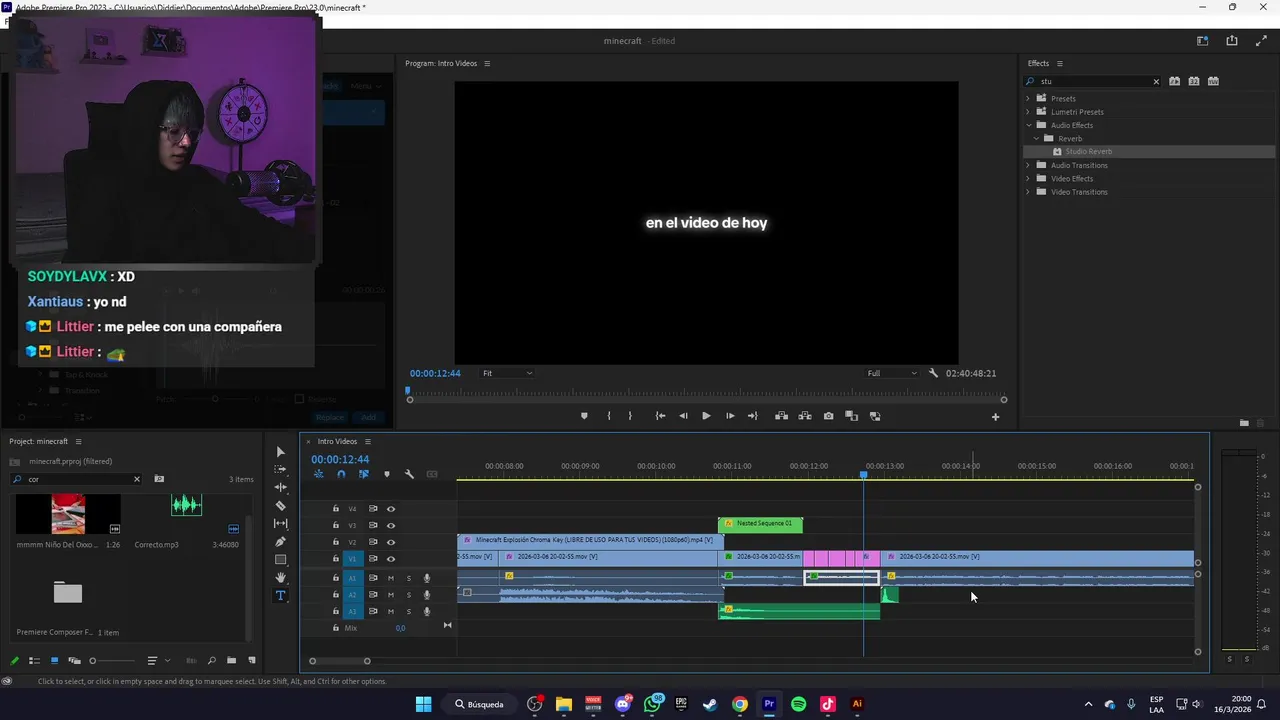
Task: Open Program: Intro Videos panel menu
Action: click(x=487, y=64)
